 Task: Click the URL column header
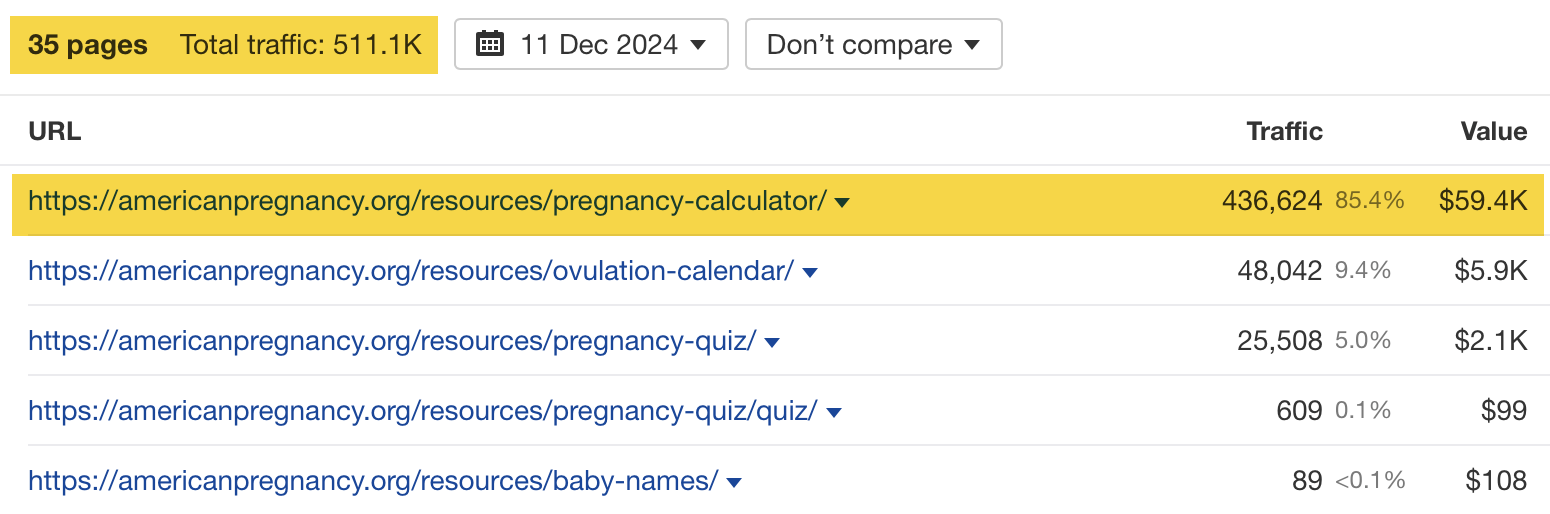coord(55,131)
